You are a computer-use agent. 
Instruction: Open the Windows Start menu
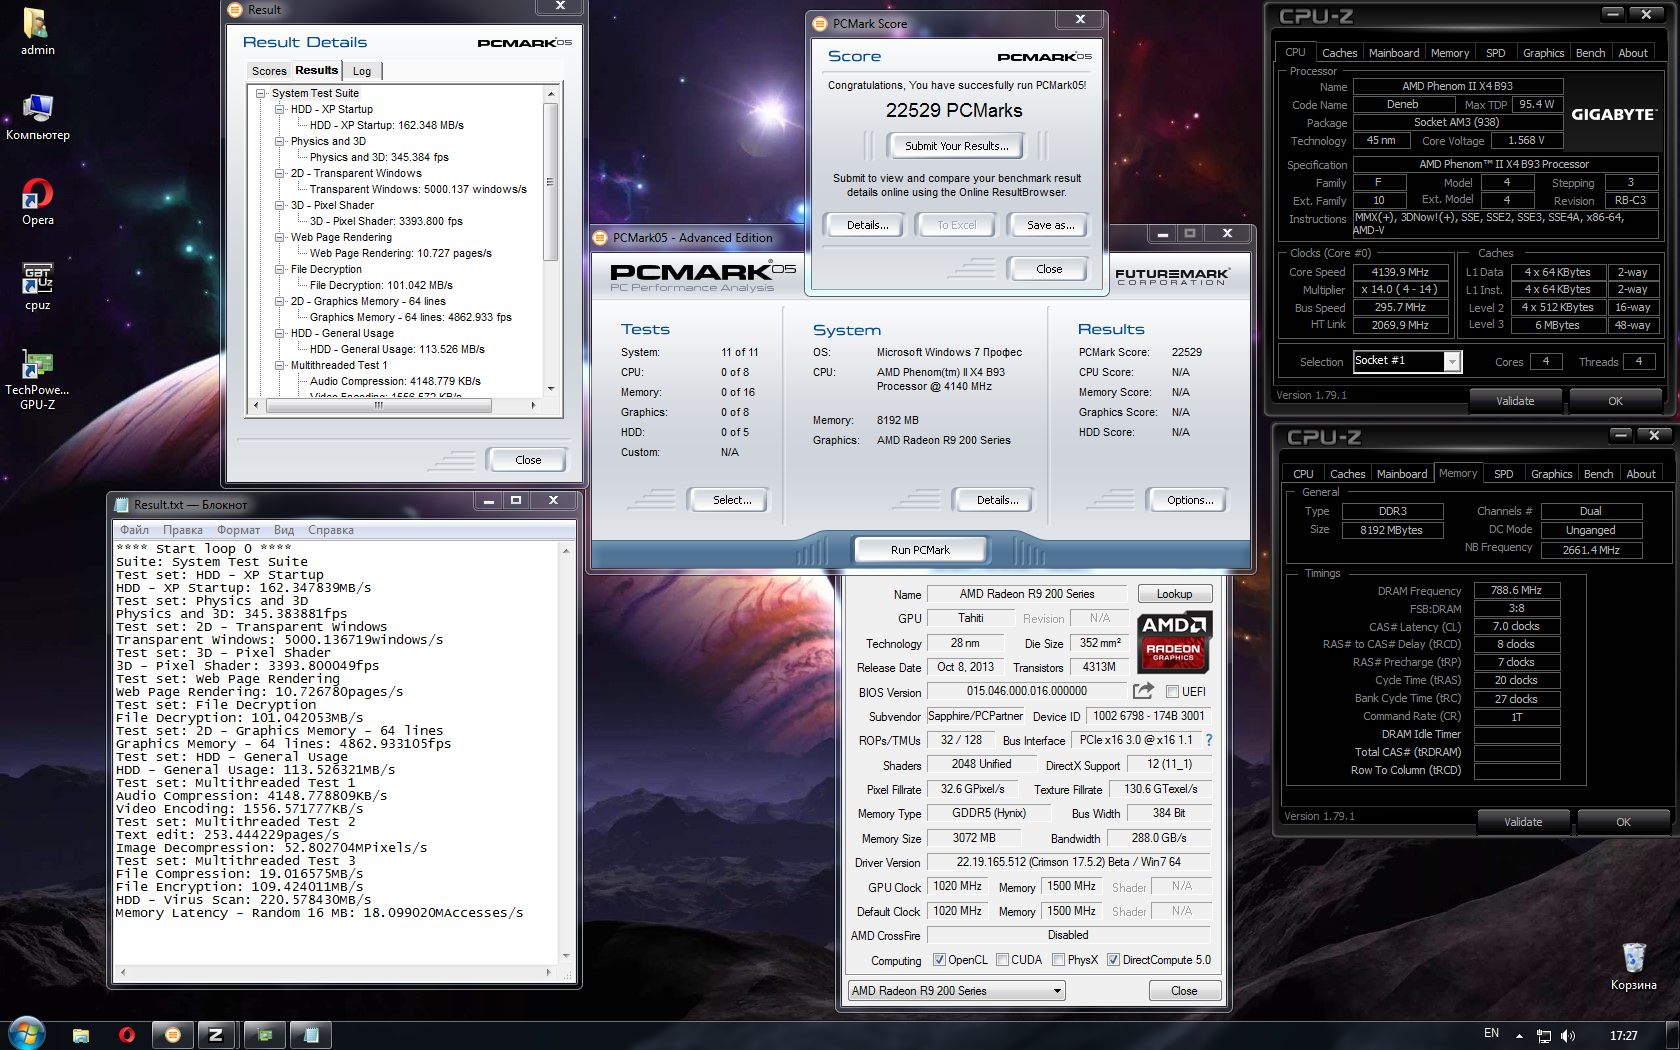(x=27, y=1034)
